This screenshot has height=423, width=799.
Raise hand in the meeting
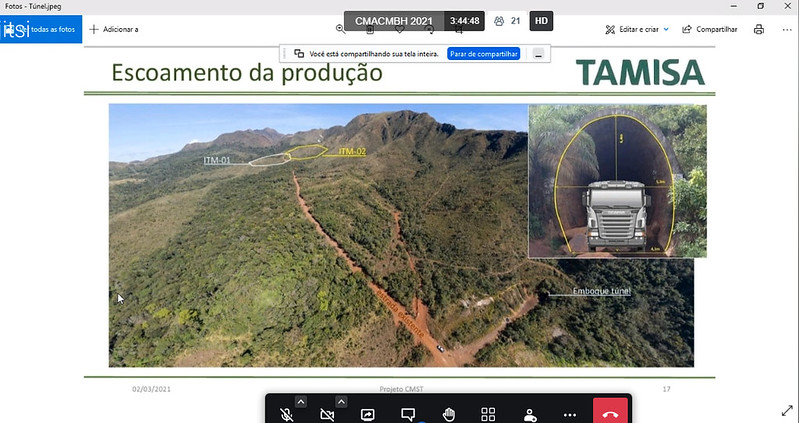tap(449, 413)
